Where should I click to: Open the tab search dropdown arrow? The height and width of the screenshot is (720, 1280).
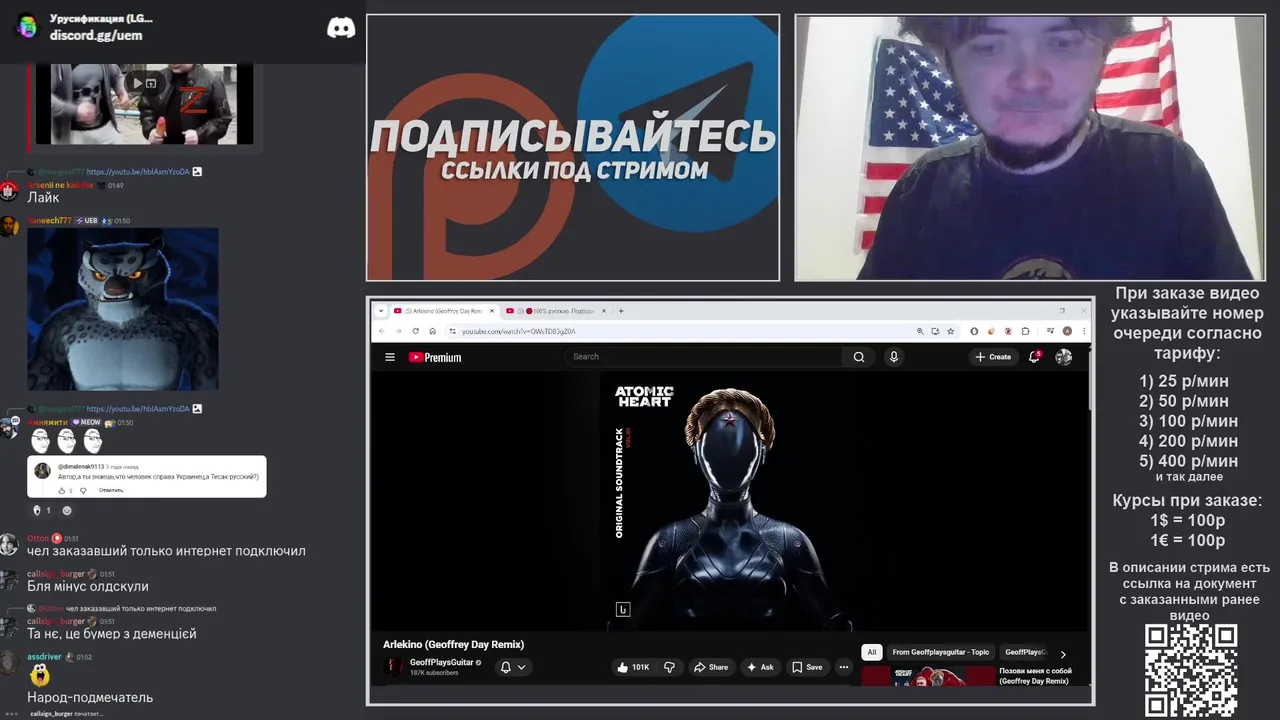point(381,311)
